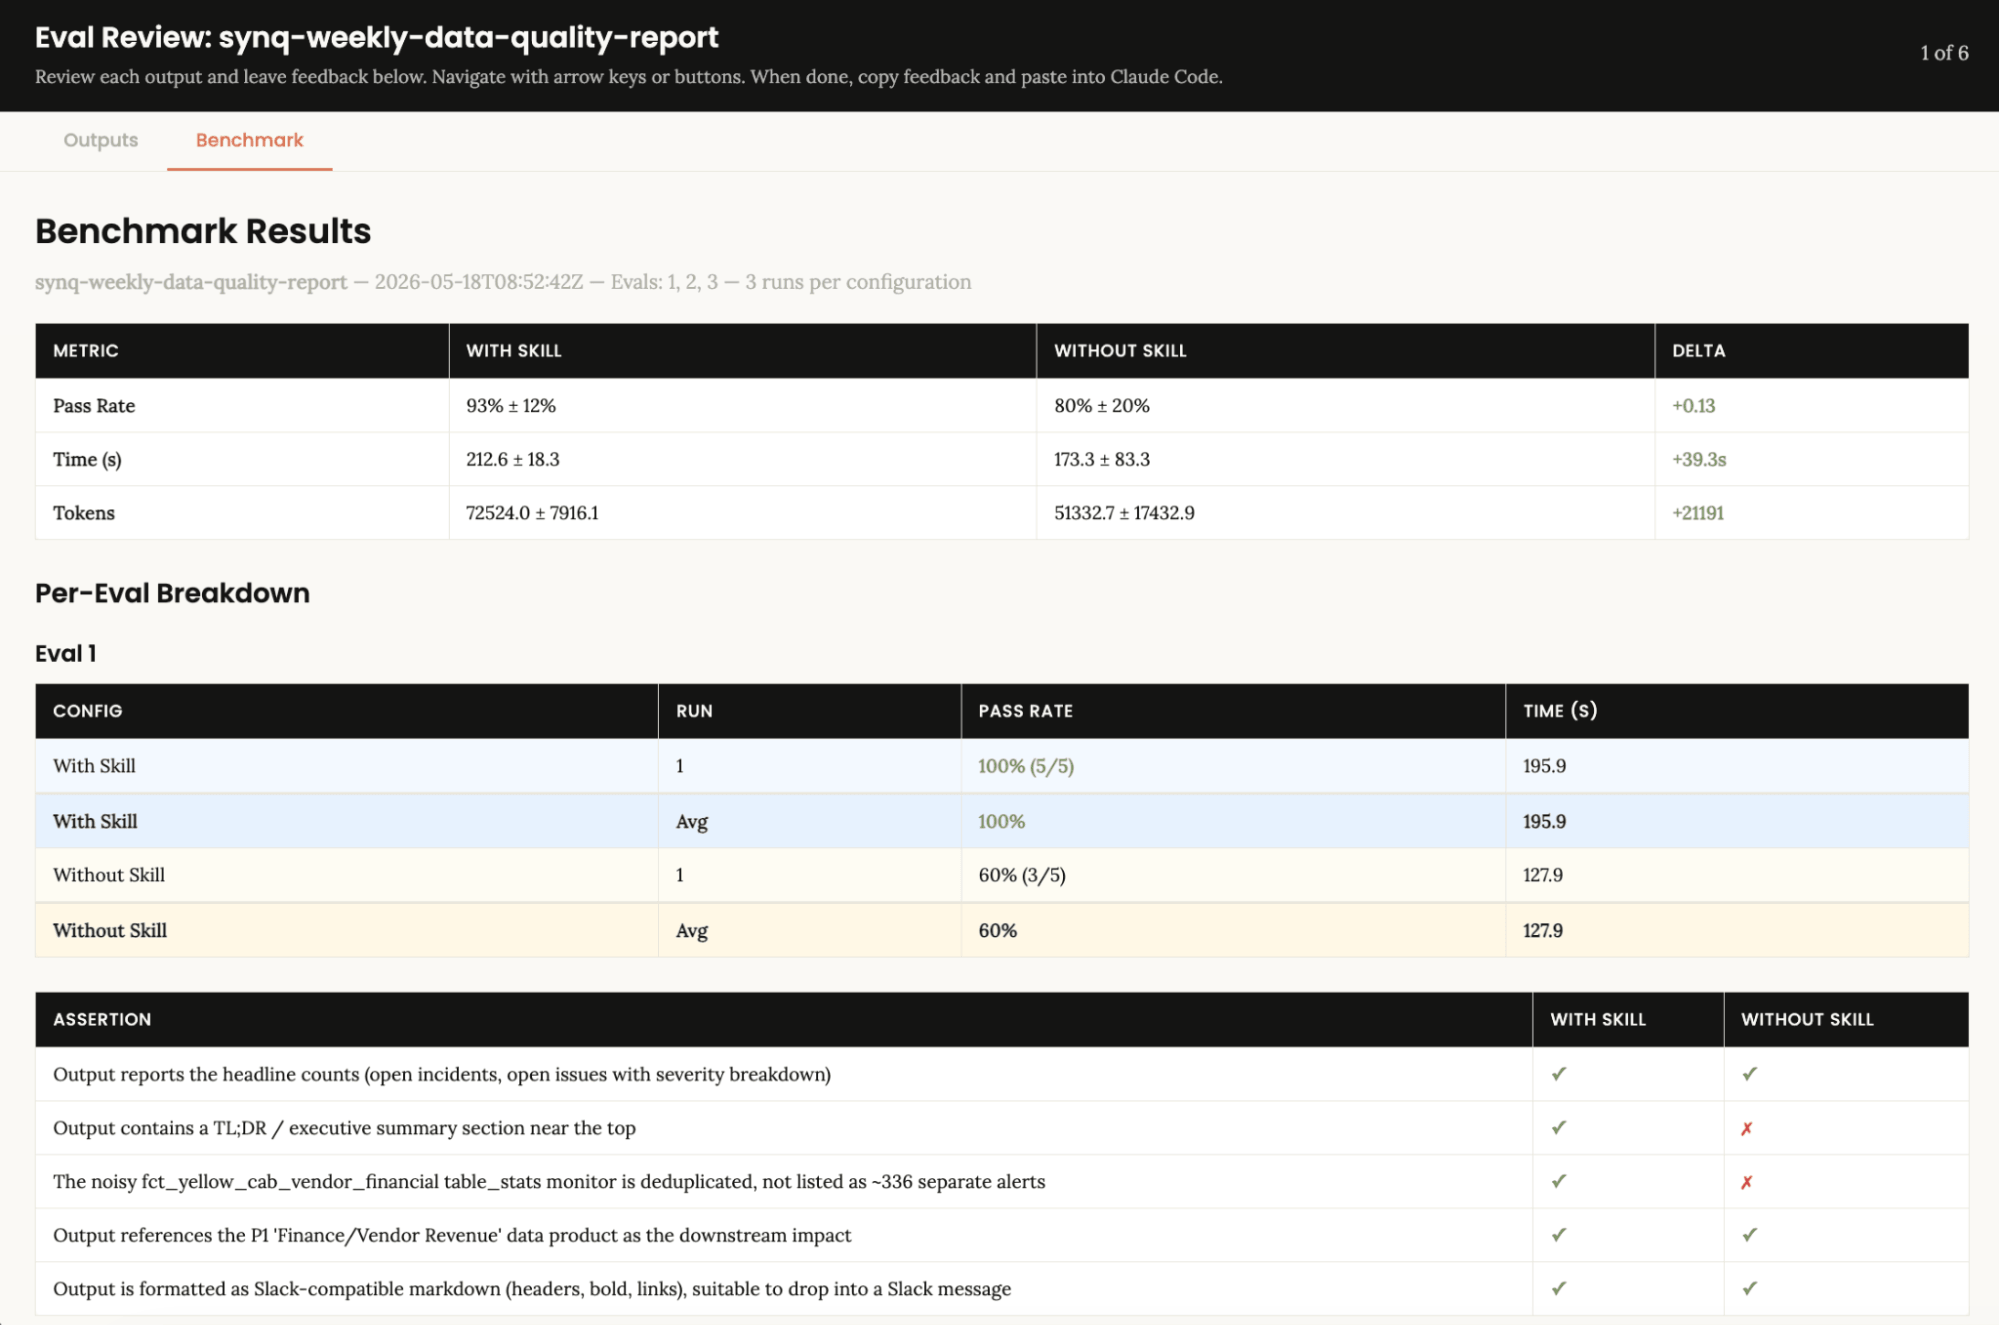This screenshot has height=1325, width=1999.
Task: Click With Skill checkmark for deduplicated monitor assertion
Action: pos(1558,1182)
